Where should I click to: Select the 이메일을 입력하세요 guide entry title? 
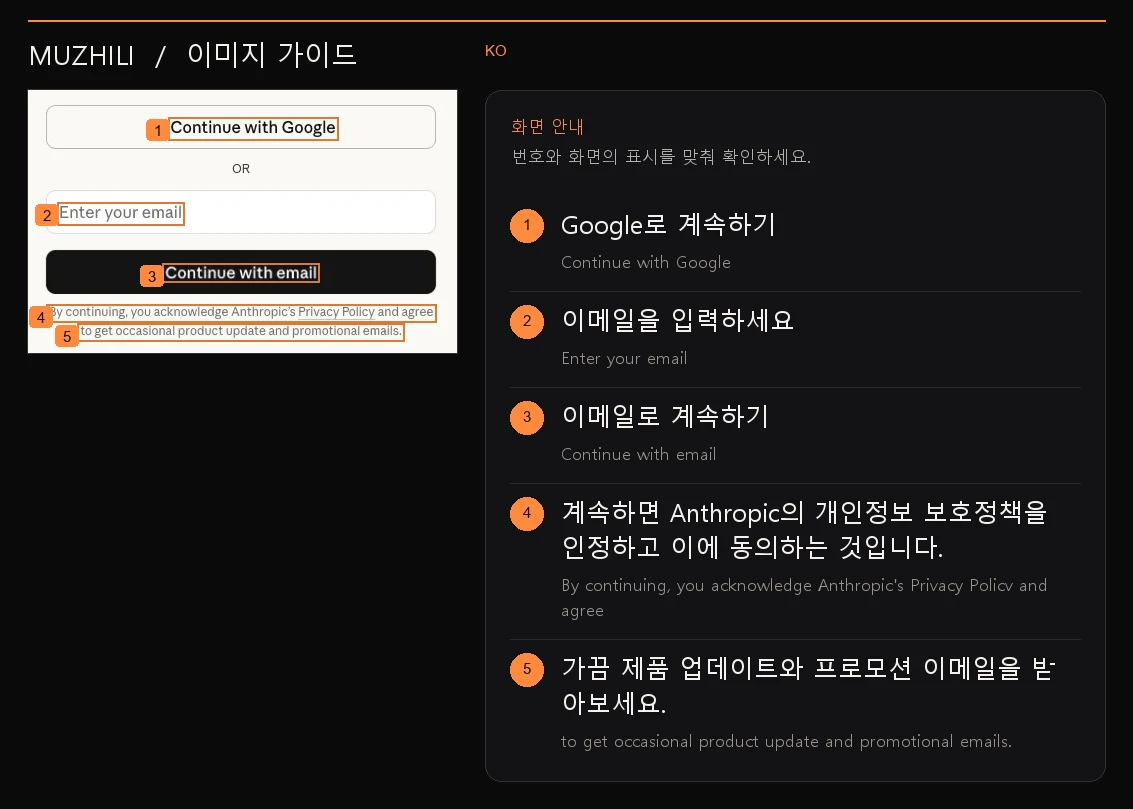pos(678,320)
